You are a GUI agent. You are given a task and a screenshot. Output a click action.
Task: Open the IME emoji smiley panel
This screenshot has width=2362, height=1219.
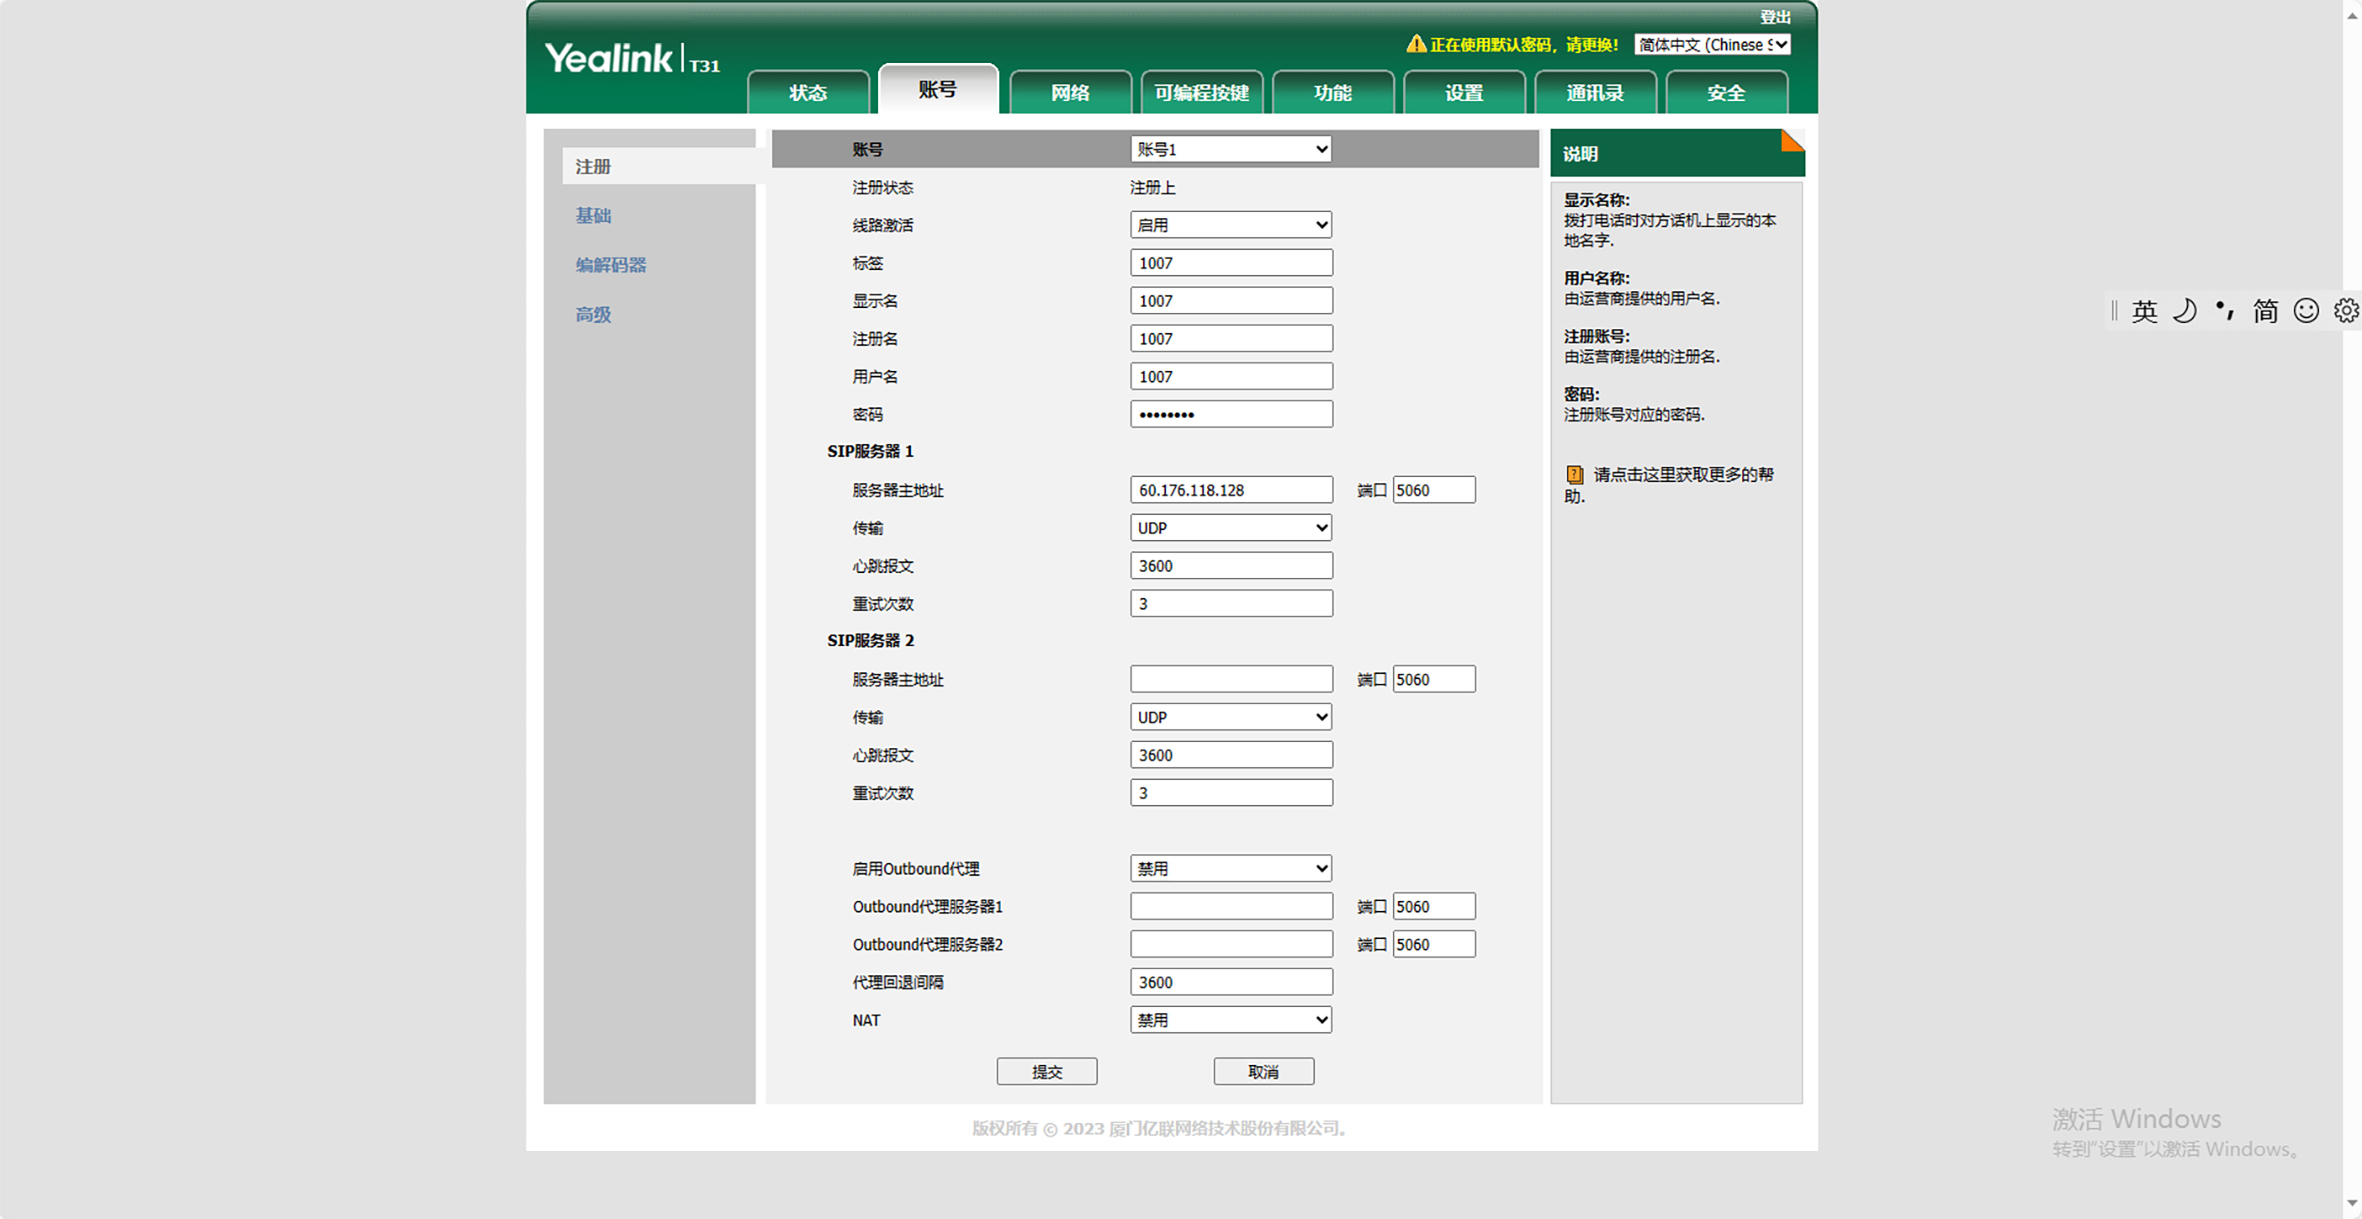click(2306, 311)
